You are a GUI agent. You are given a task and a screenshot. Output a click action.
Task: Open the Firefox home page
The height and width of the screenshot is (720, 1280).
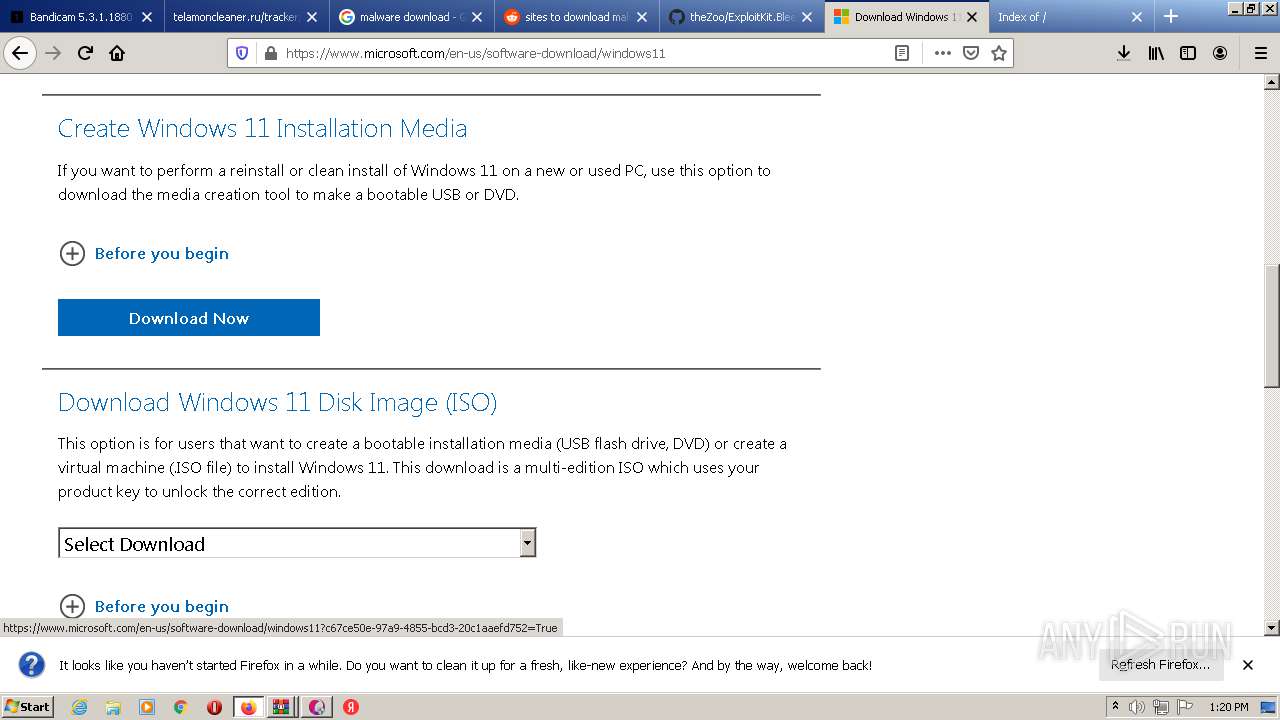117,53
